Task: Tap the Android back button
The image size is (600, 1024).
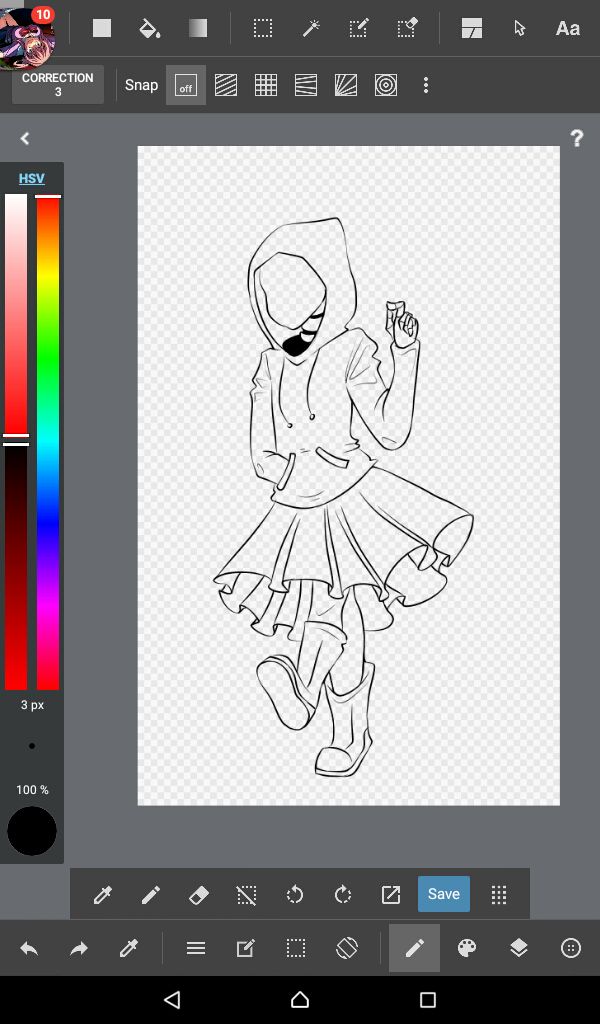Action: pyautogui.click(x=172, y=1000)
